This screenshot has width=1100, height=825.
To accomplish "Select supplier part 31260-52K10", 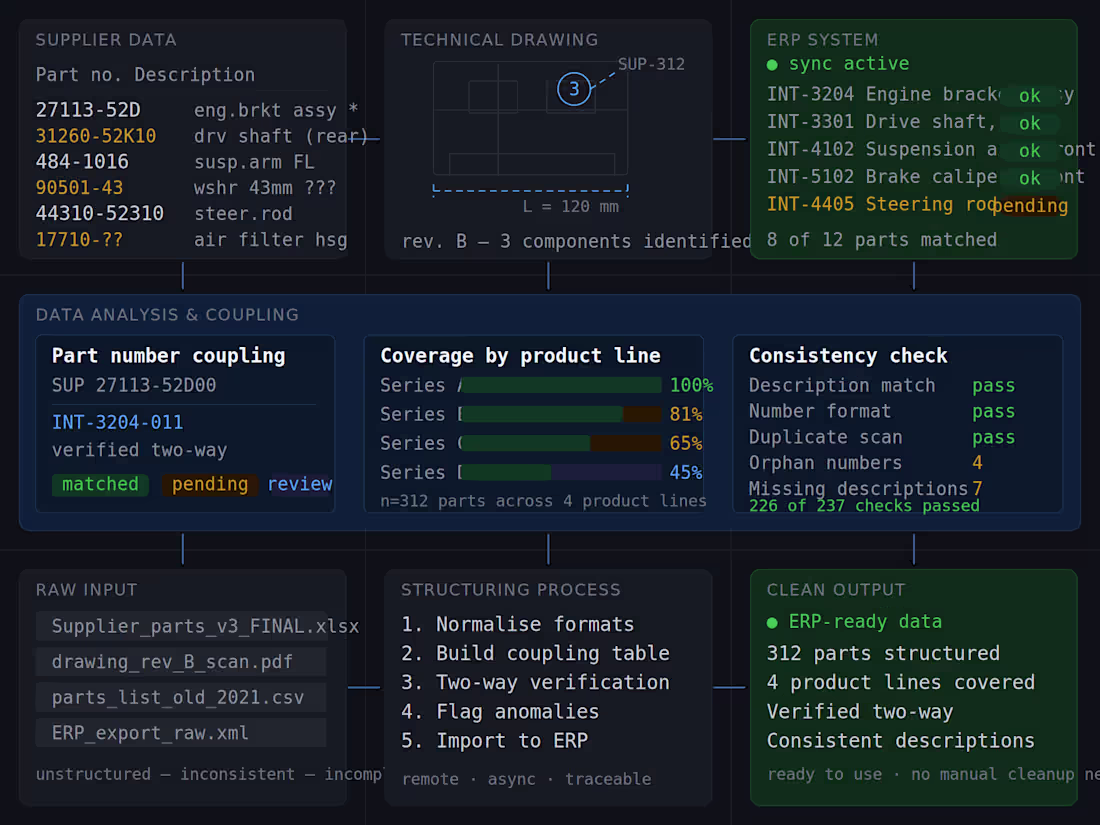I will pos(96,136).
